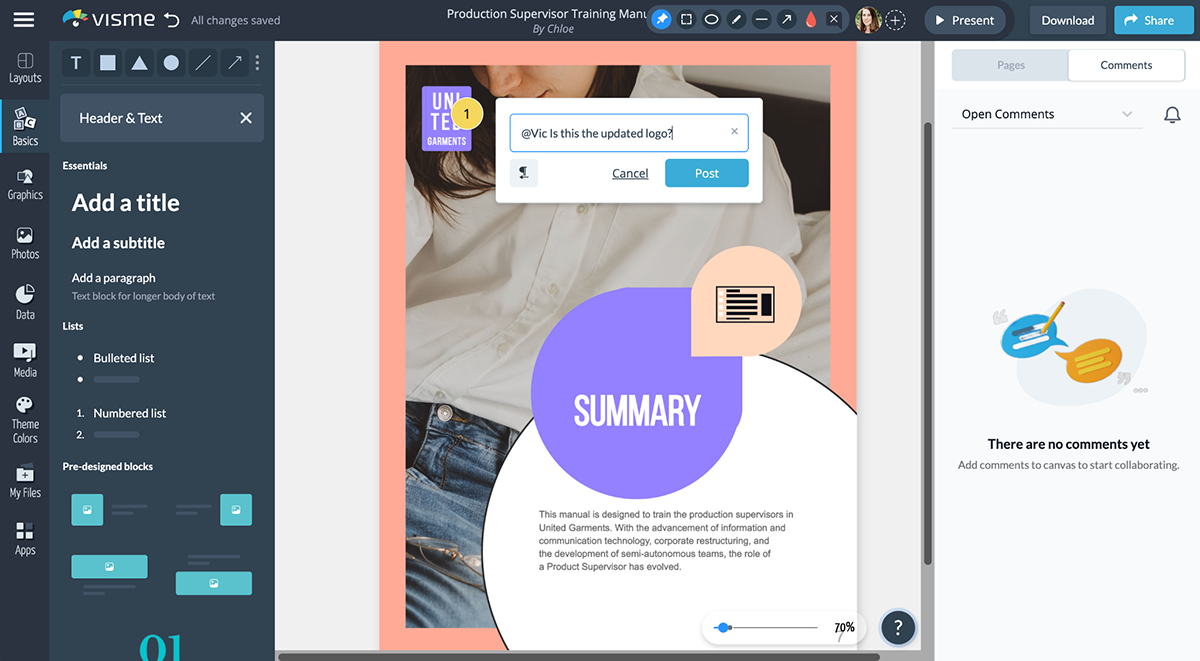The height and width of the screenshot is (661, 1200).
Task: Select the rectangle annotation tool
Action: (687, 20)
